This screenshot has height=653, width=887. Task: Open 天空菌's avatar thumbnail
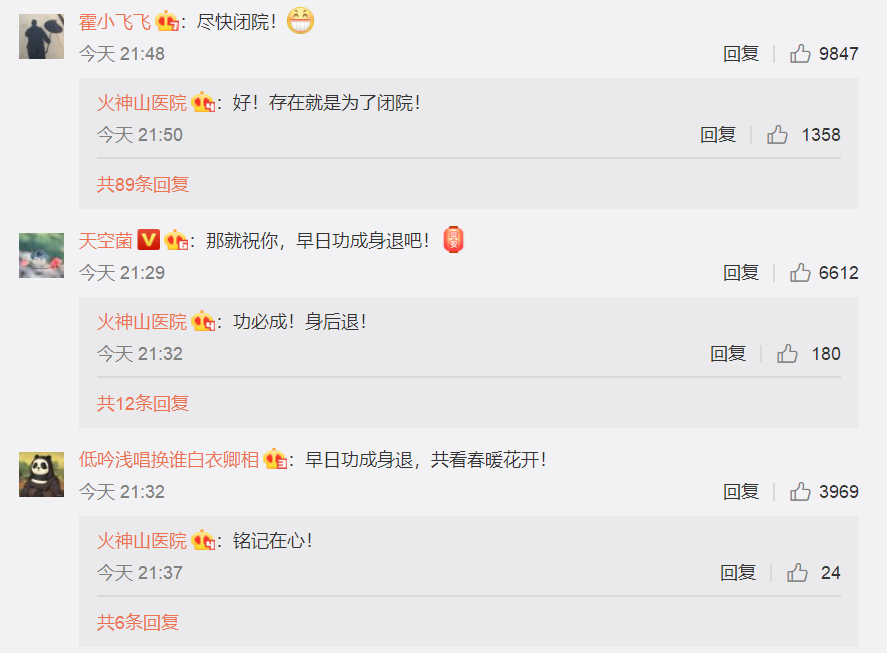[41, 255]
